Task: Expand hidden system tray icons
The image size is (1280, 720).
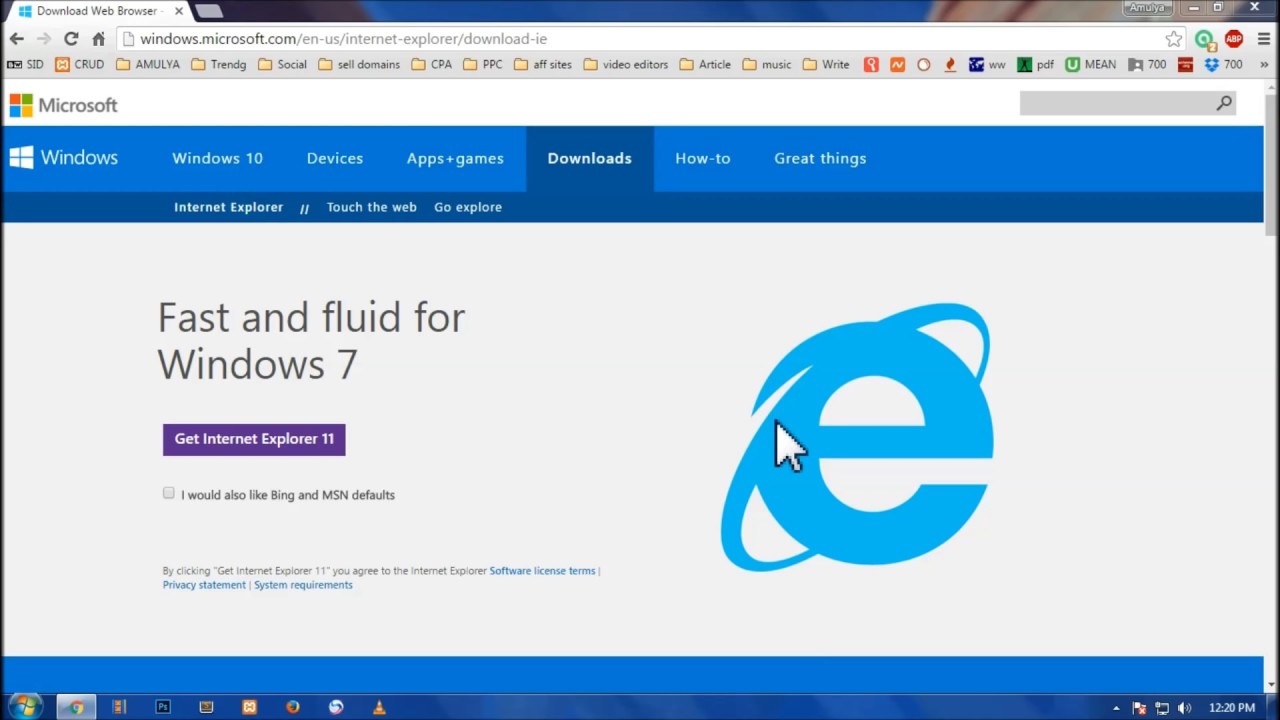Action: 1116,707
